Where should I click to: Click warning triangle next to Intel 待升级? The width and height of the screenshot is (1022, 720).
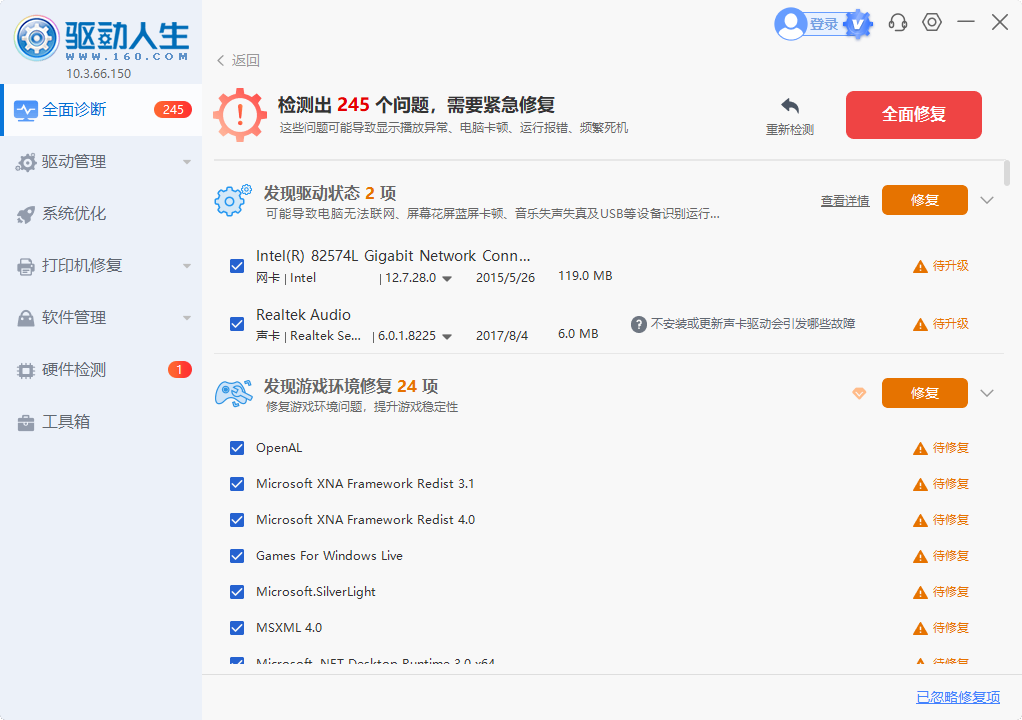[920, 266]
